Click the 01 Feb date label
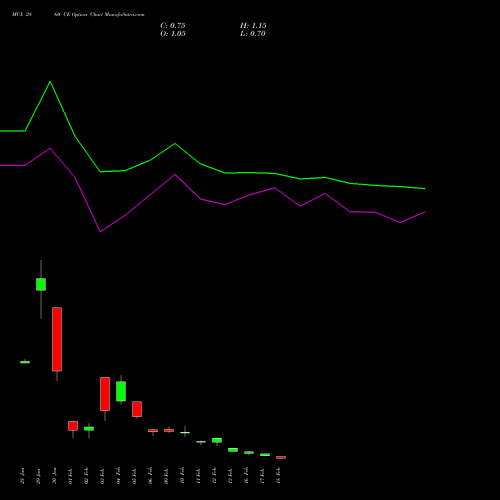The height and width of the screenshot is (500, 500). tap(70, 476)
